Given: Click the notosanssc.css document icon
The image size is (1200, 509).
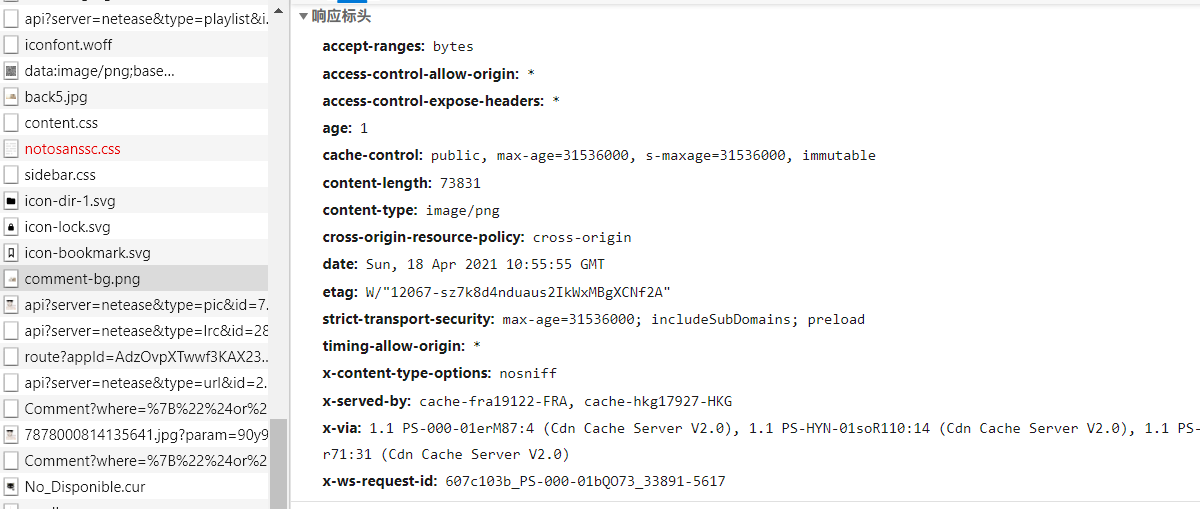Looking at the screenshot, I should pos(11,149).
